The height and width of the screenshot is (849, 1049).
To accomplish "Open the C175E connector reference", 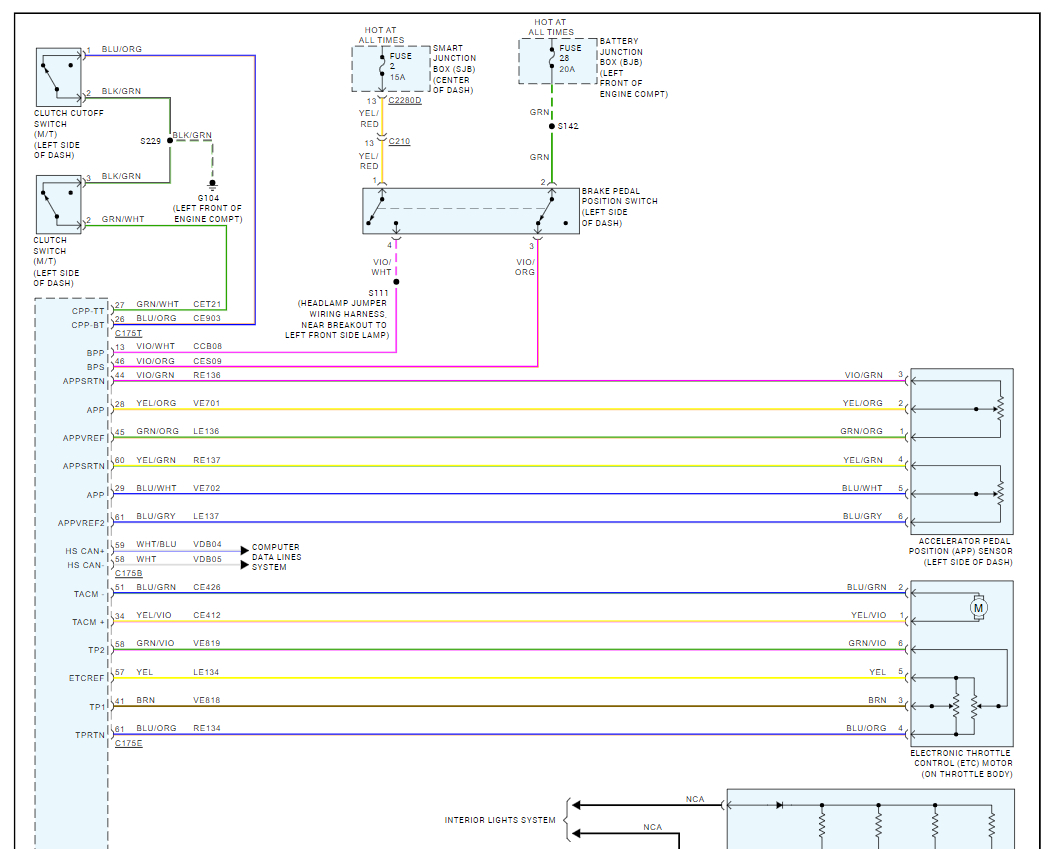I will 128,743.
